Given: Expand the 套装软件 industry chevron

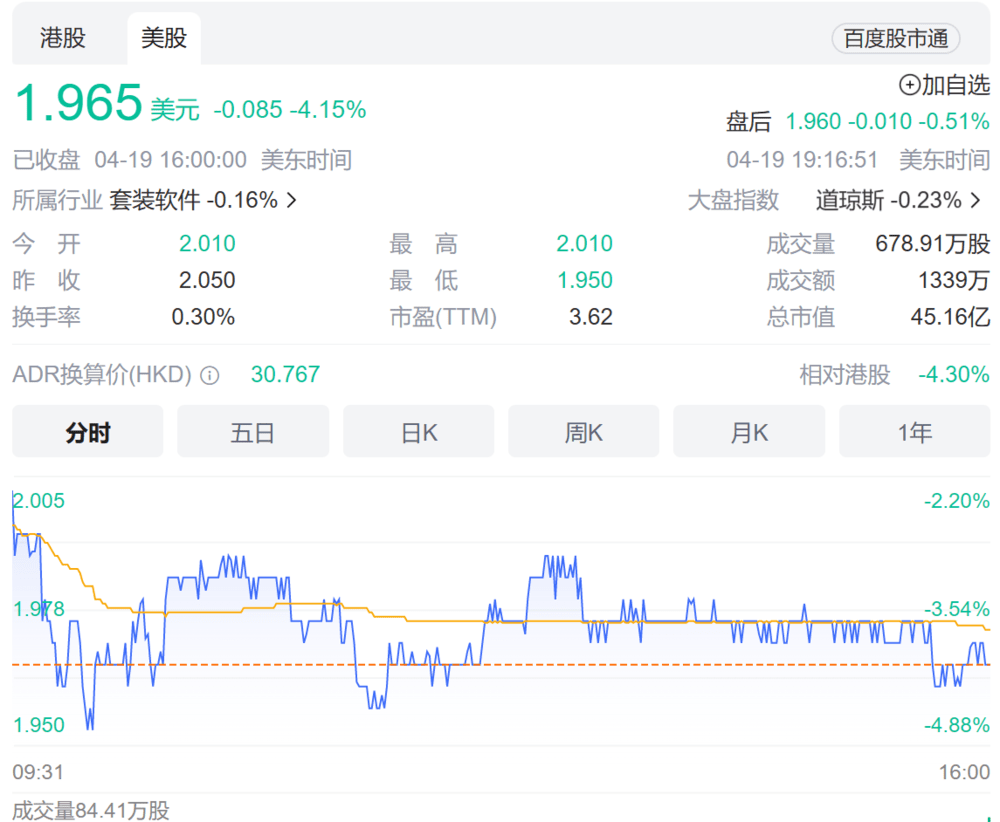Looking at the screenshot, I should (x=291, y=200).
